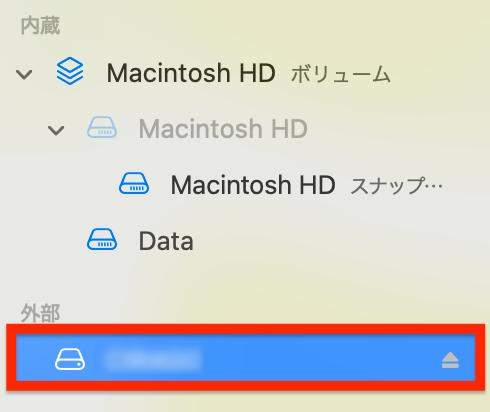This screenshot has height=412, width=490.
Task: Select the Macintosh HD volume group name
Action: click(191, 73)
